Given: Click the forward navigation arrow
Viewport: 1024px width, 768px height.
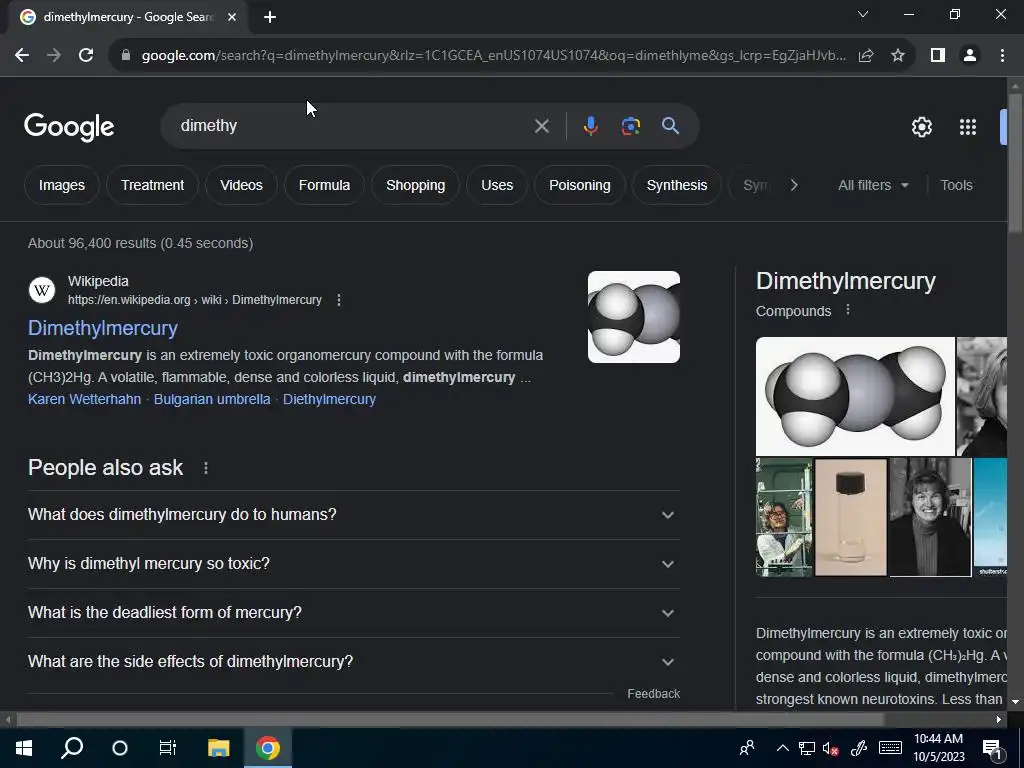Looking at the screenshot, I should point(54,56).
